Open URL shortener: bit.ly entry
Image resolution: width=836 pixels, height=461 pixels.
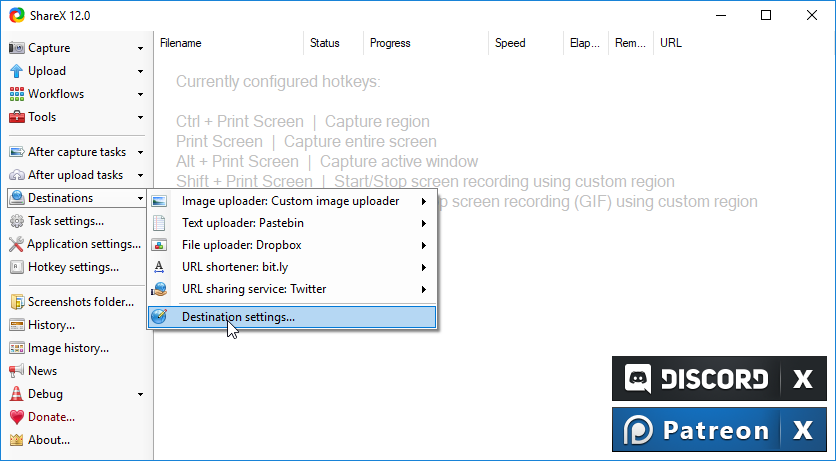pos(292,267)
